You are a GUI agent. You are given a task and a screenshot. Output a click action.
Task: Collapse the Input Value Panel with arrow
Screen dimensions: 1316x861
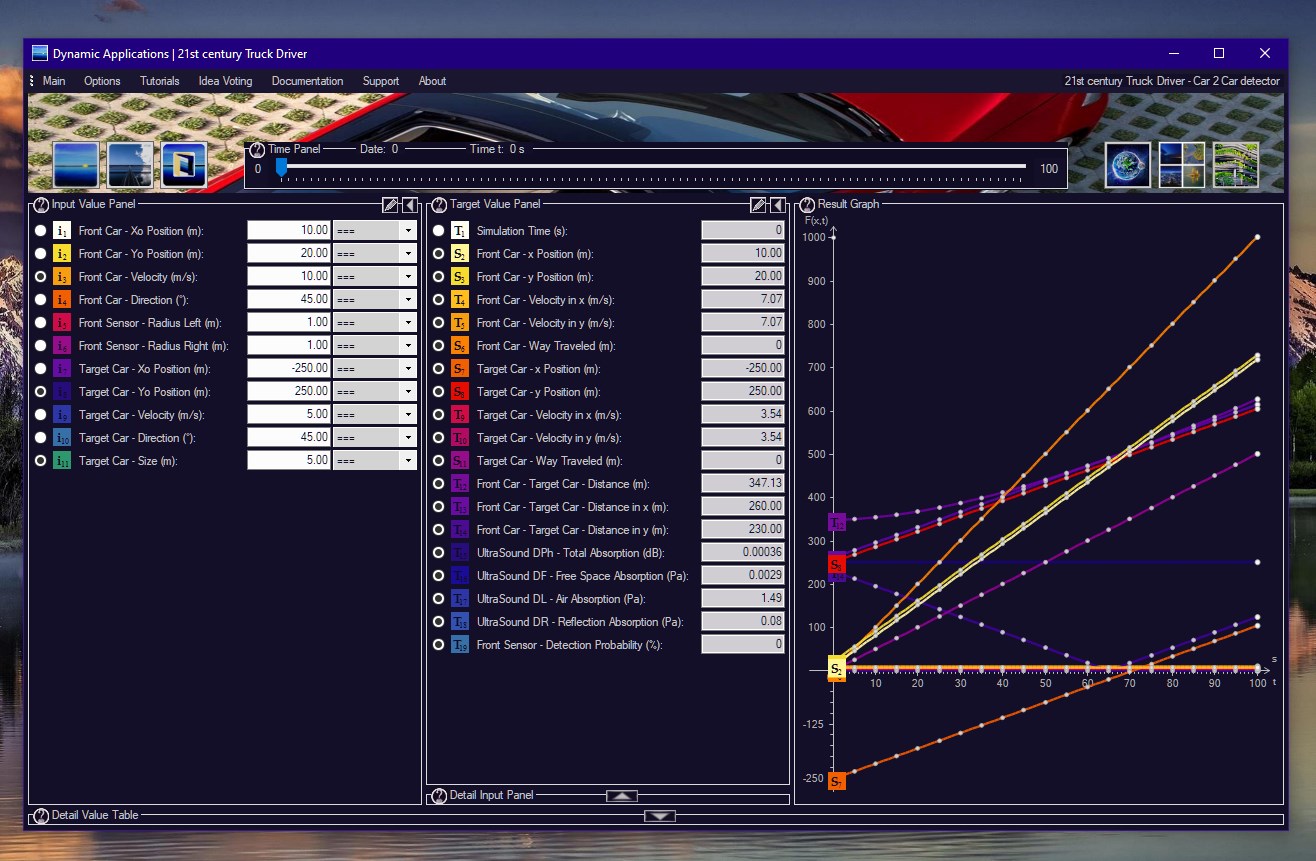(410, 205)
